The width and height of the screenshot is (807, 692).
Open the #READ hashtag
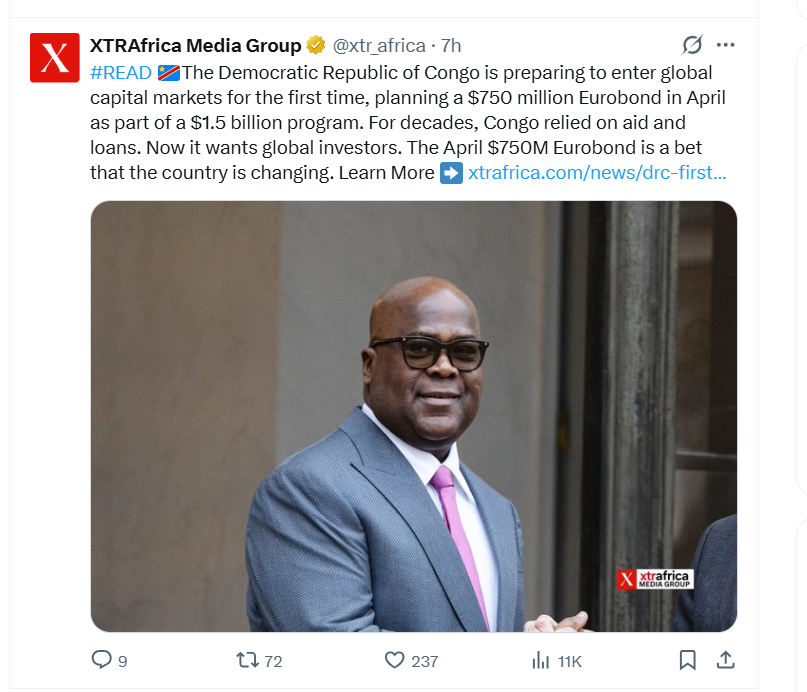point(121,73)
